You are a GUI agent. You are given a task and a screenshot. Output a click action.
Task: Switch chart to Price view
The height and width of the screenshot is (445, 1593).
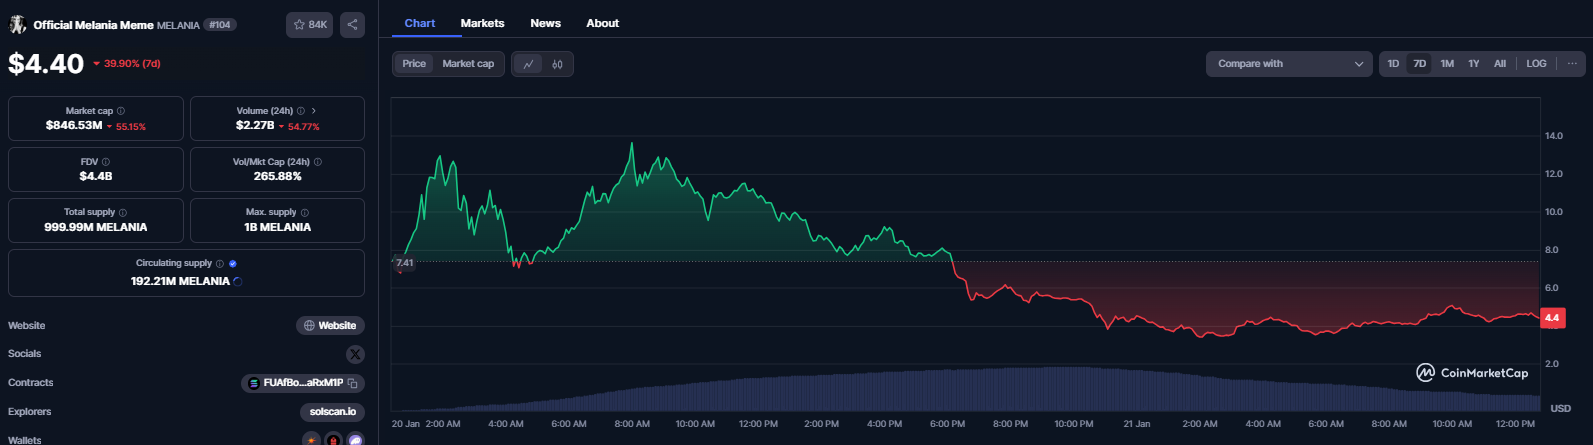click(x=414, y=64)
